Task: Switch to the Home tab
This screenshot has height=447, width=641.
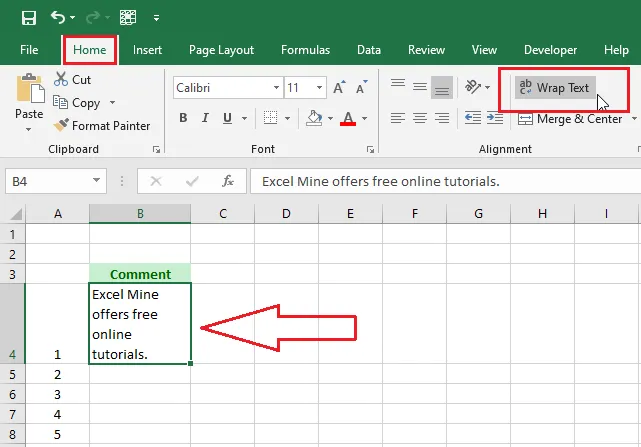Action: (x=90, y=50)
